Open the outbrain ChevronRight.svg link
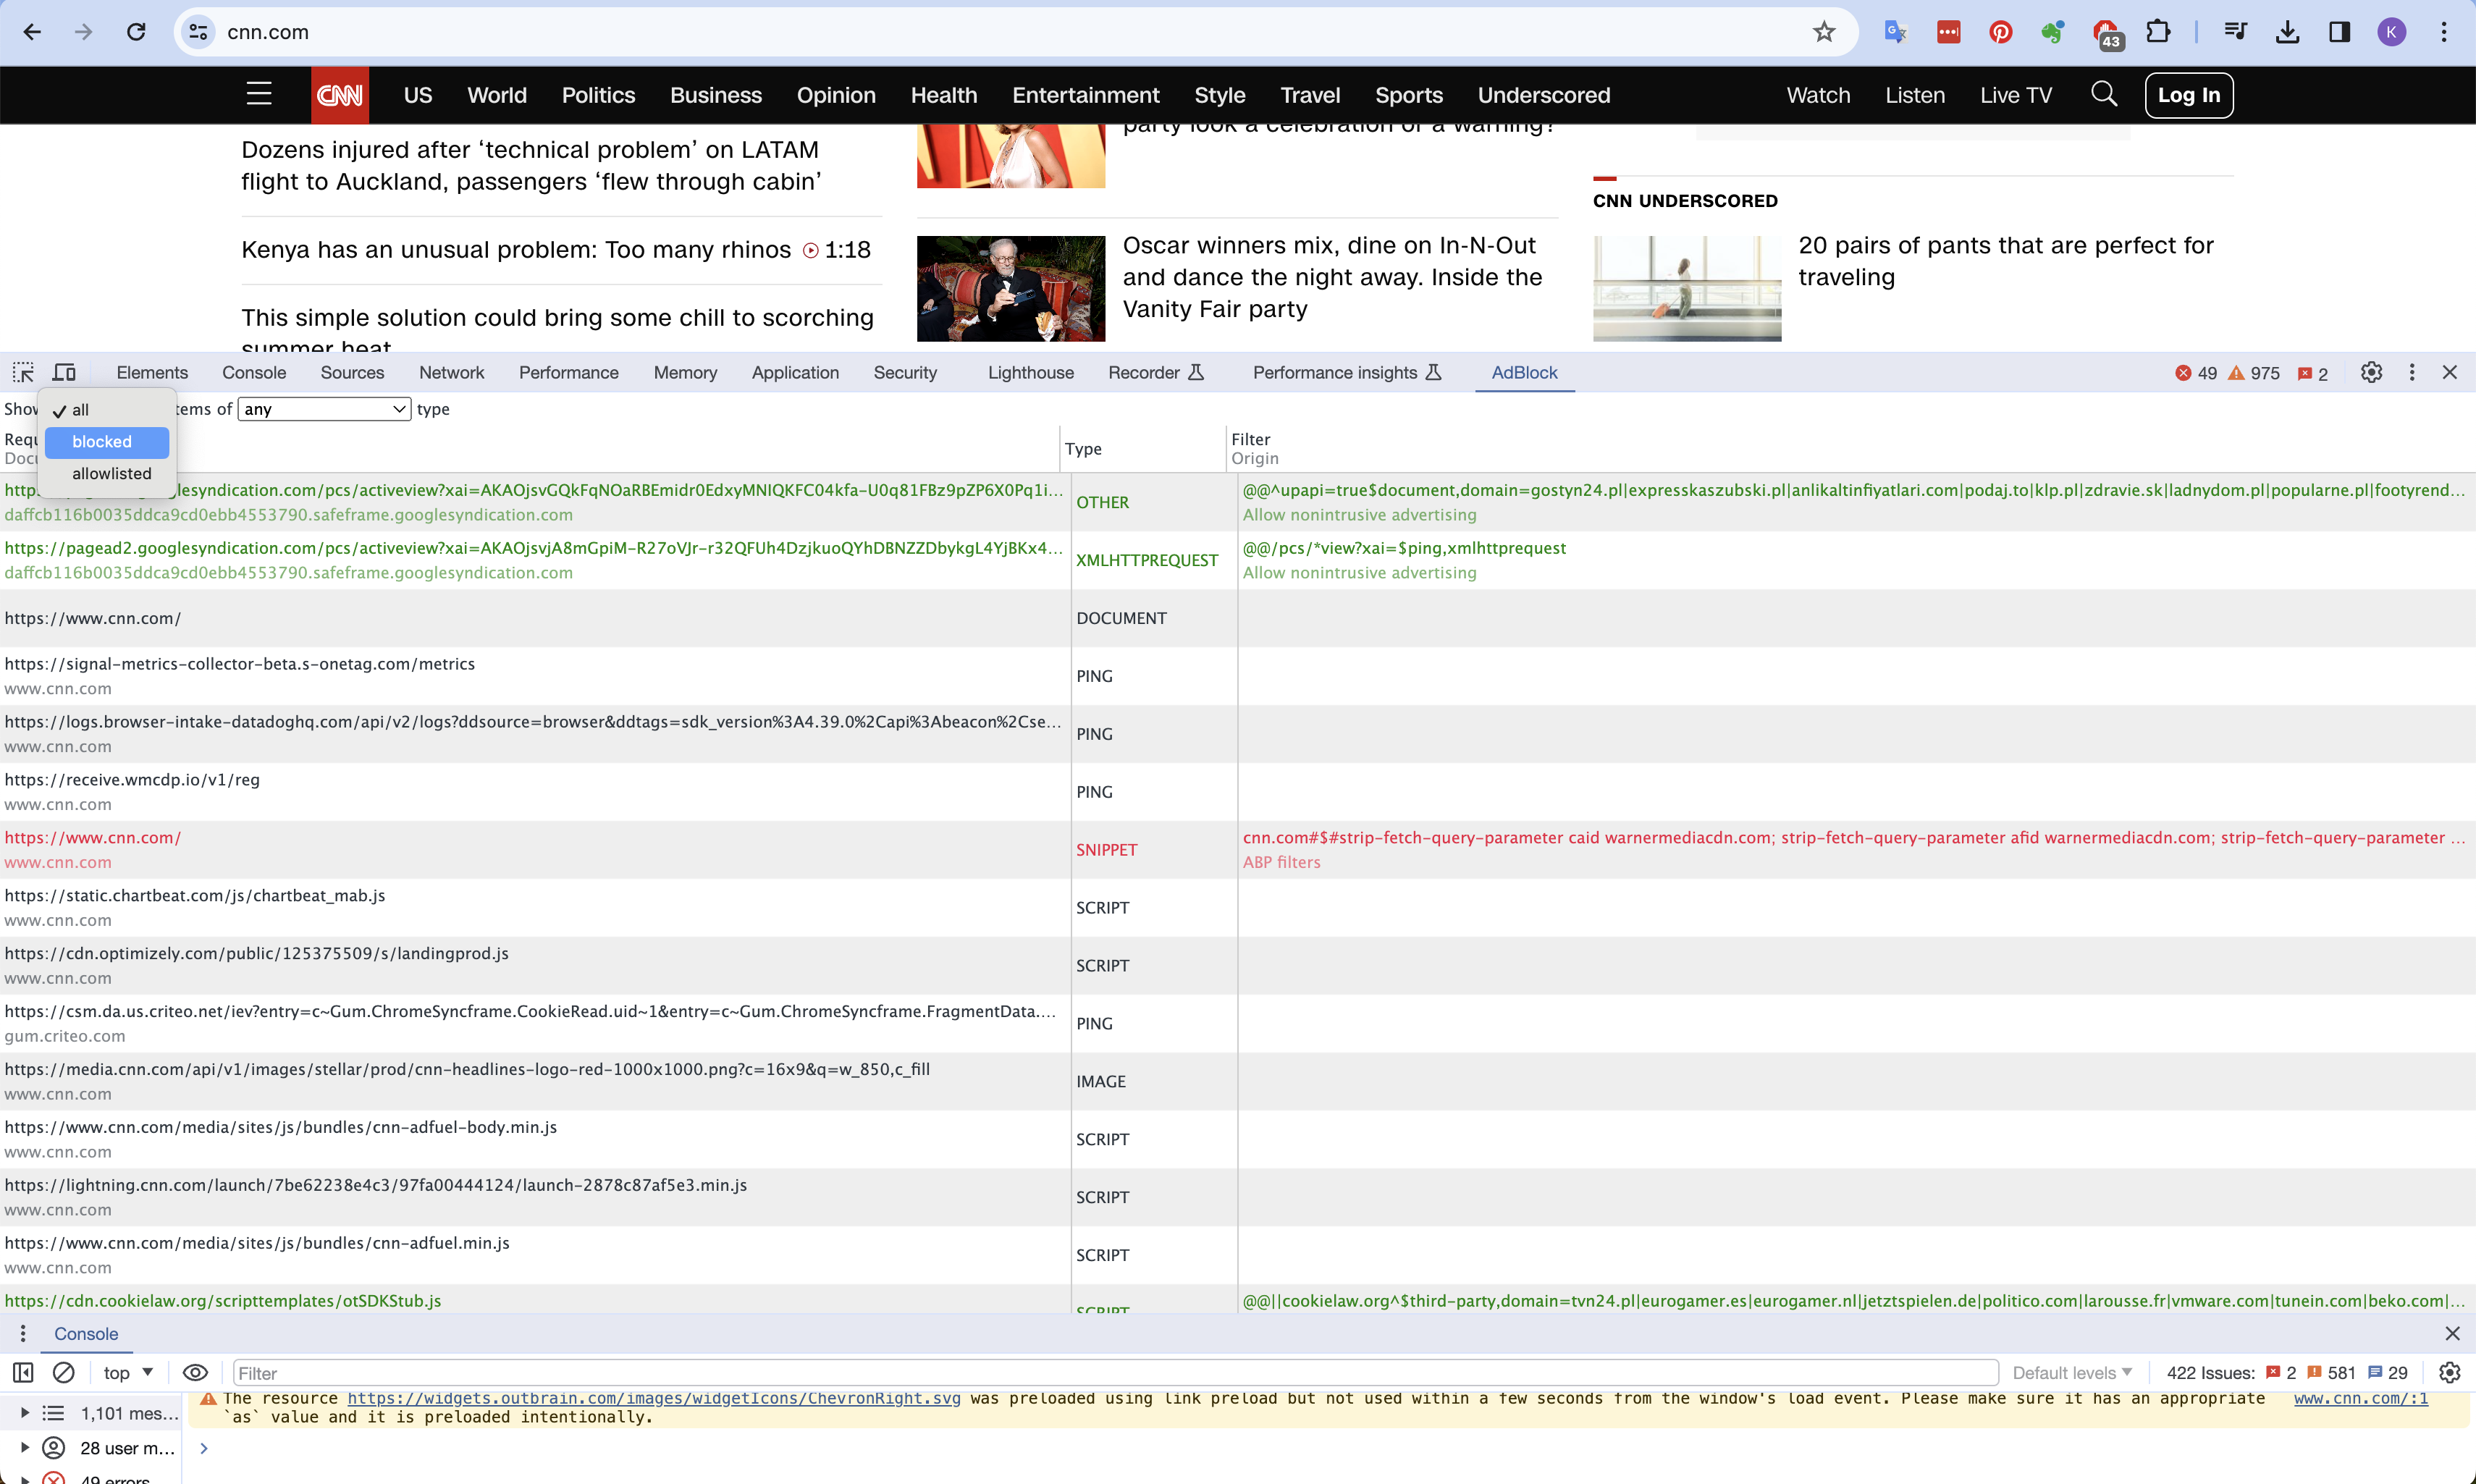Image resolution: width=2476 pixels, height=1484 pixels. [654, 1398]
